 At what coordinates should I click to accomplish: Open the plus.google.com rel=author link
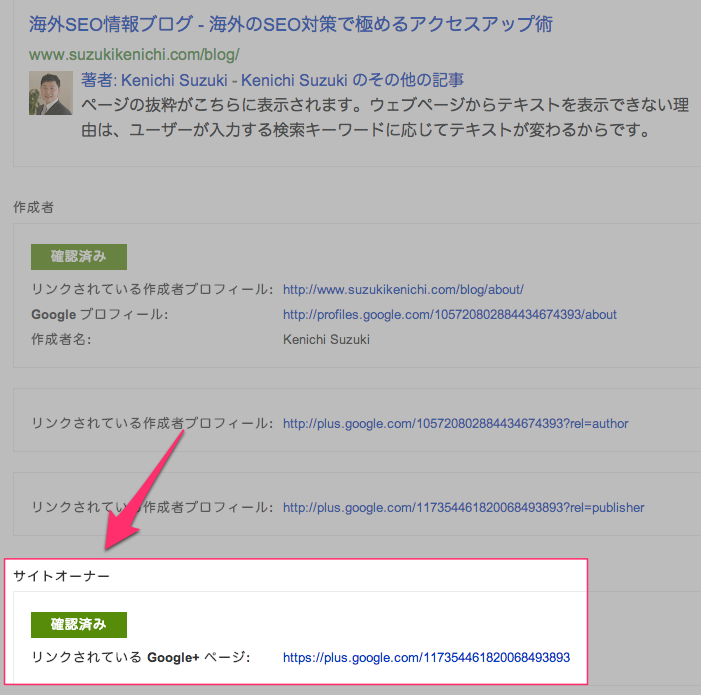pyautogui.click(x=456, y=424)
